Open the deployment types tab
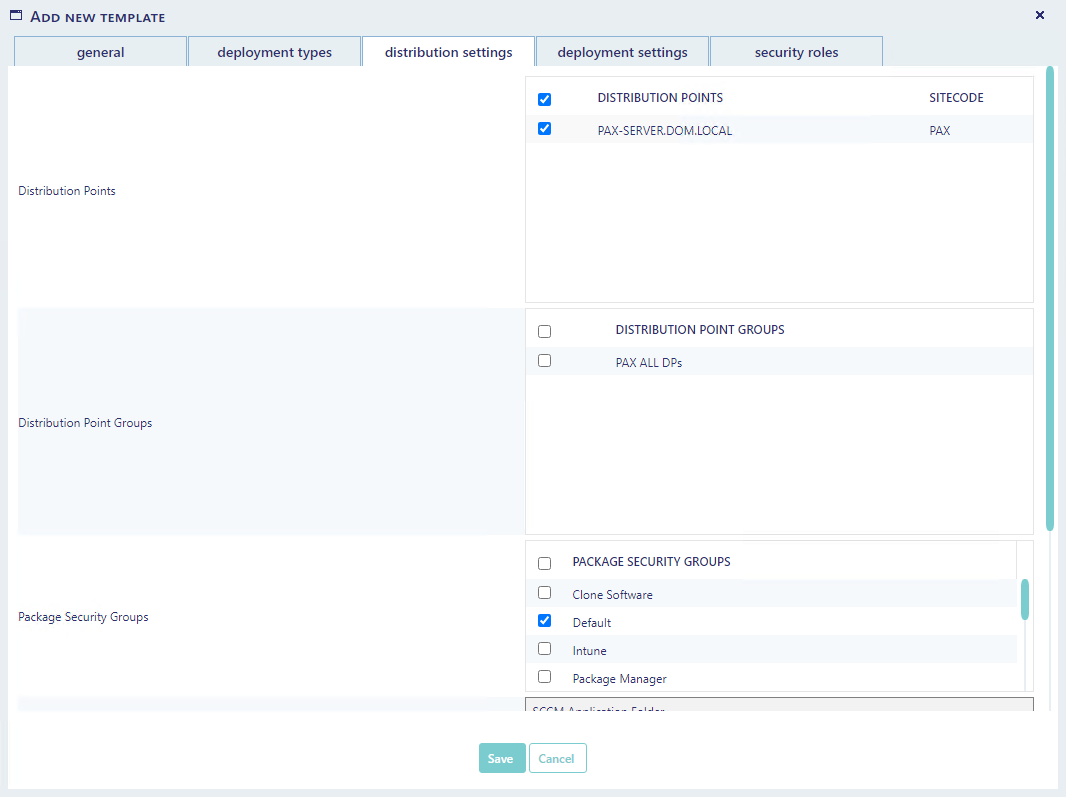Screen dimensions: 1066x797 click(274, 52)
